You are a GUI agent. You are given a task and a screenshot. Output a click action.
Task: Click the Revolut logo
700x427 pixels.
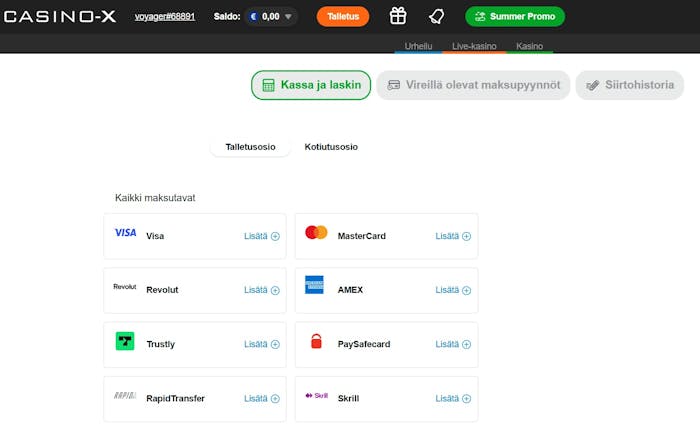[125, 287]
